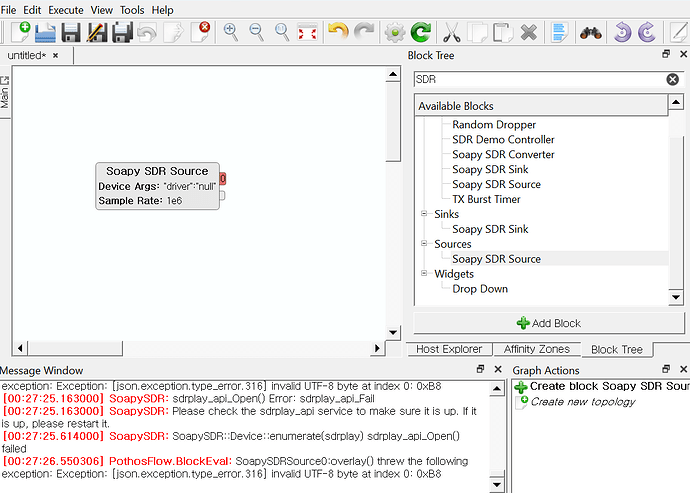Click canvas horizontal scrollbar right arrow
The image size is (690, 493).
377,348
